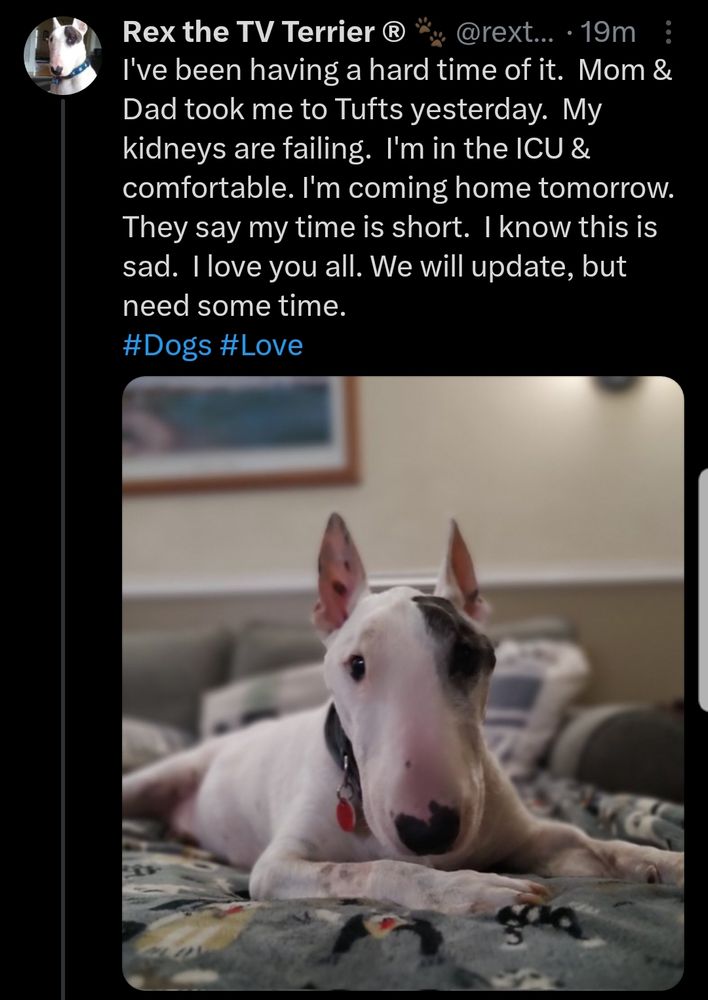The image size is (708, 1000).
Task: Click the framed painting in photo background
Action: [240, 432]
